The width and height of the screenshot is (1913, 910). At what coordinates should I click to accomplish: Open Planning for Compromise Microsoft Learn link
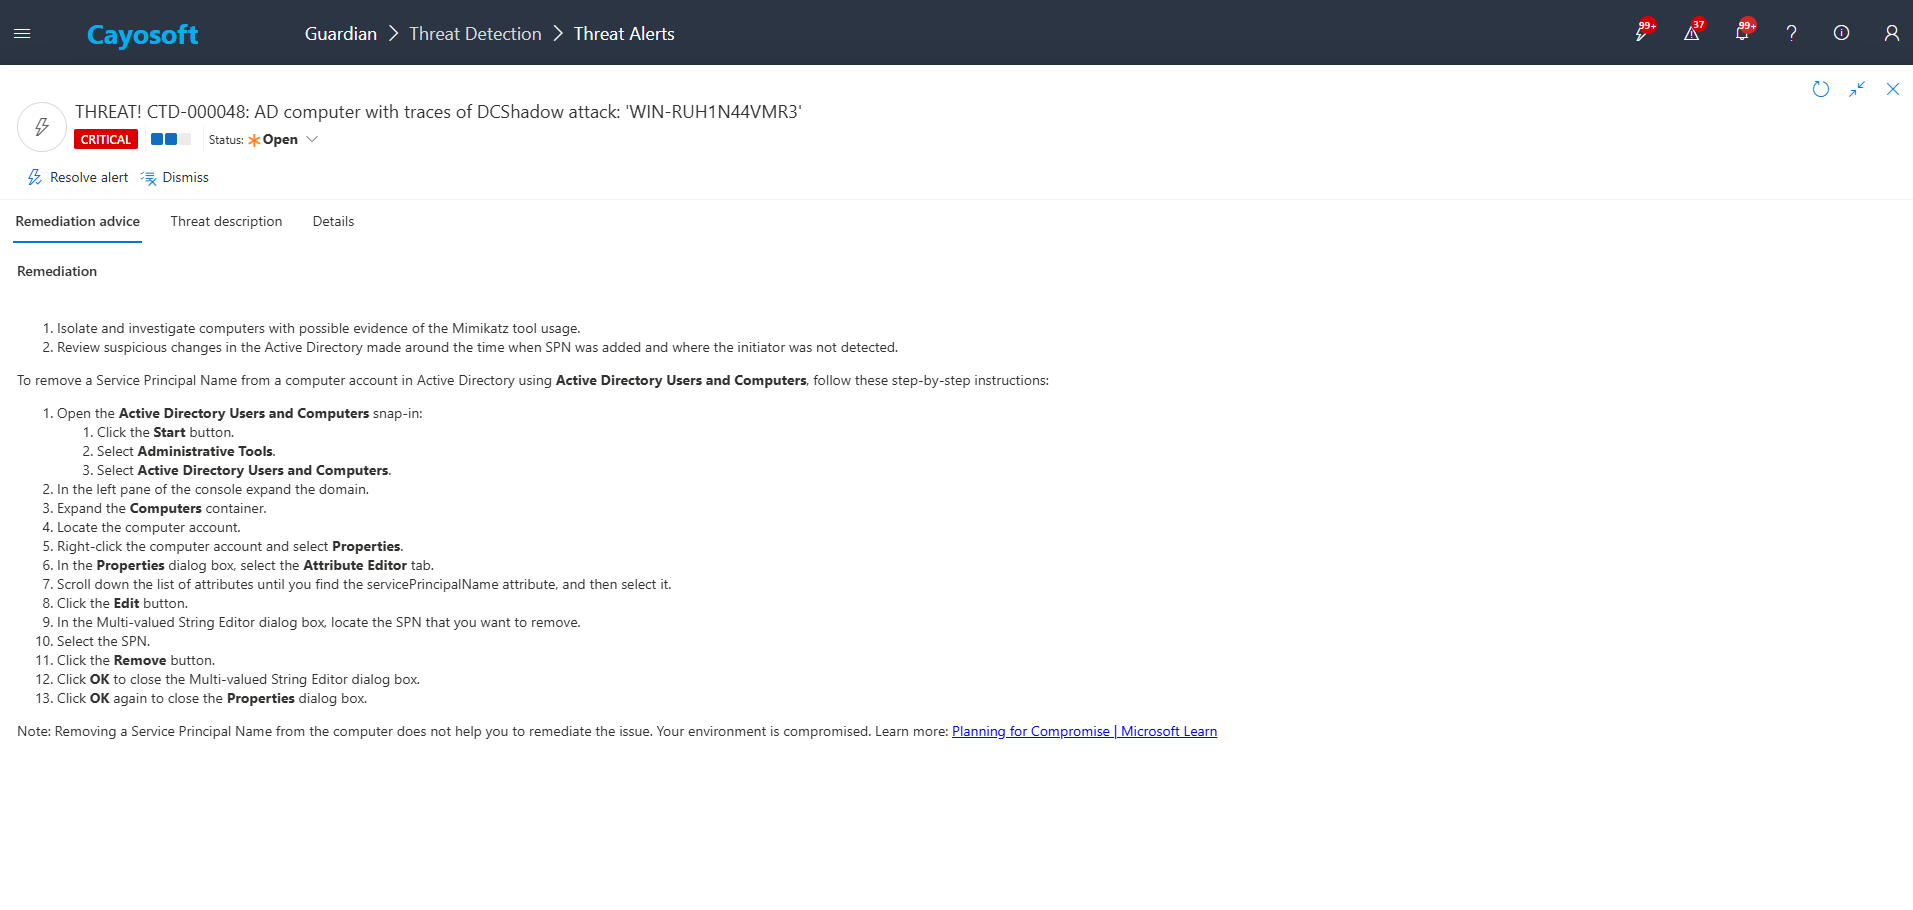(x=1084, y=732)
